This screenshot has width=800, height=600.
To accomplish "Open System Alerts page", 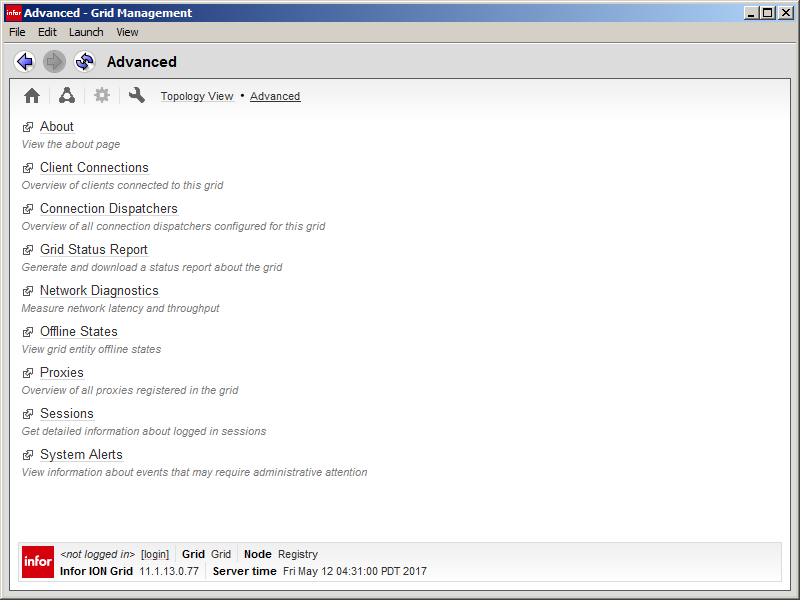I will pos(81,455).
